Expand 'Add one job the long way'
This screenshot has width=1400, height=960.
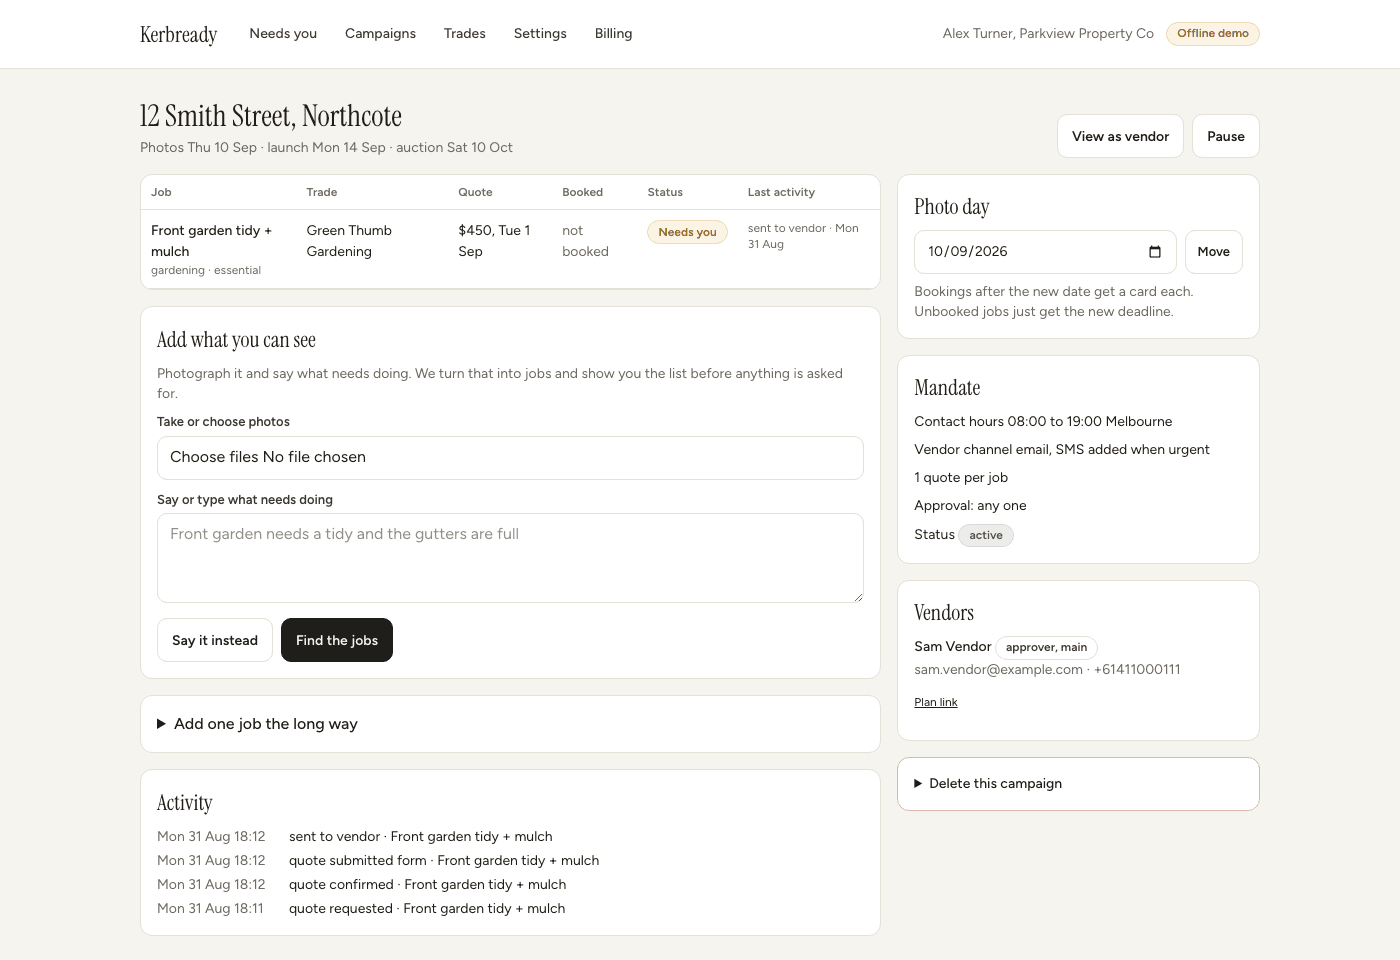tap(510, 724)
